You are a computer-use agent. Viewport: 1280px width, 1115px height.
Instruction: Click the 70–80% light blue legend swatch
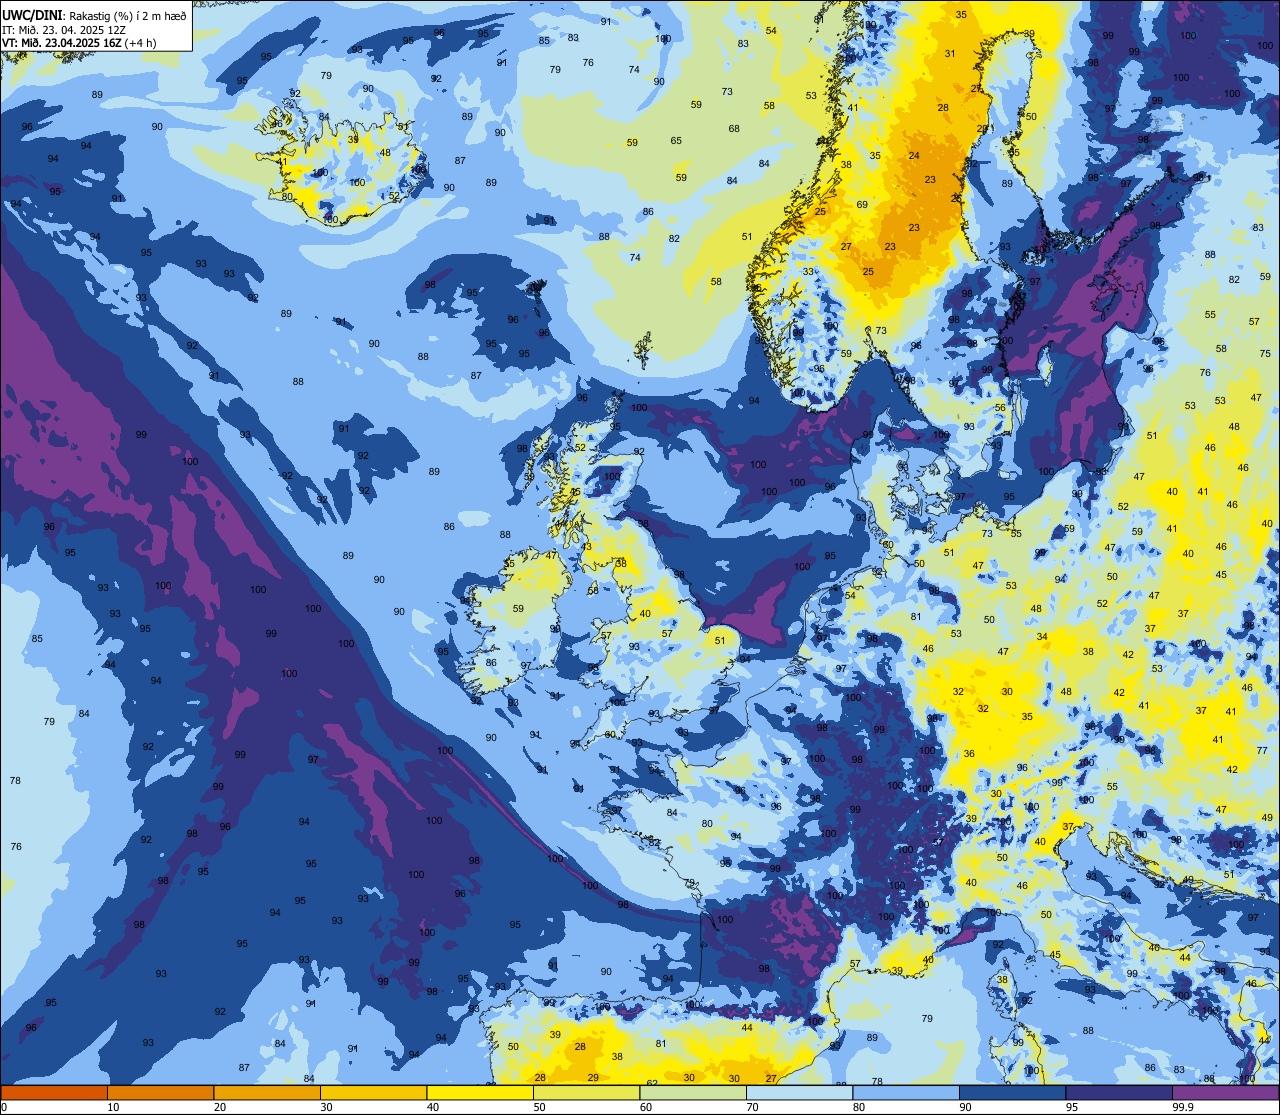point(799,1092)
